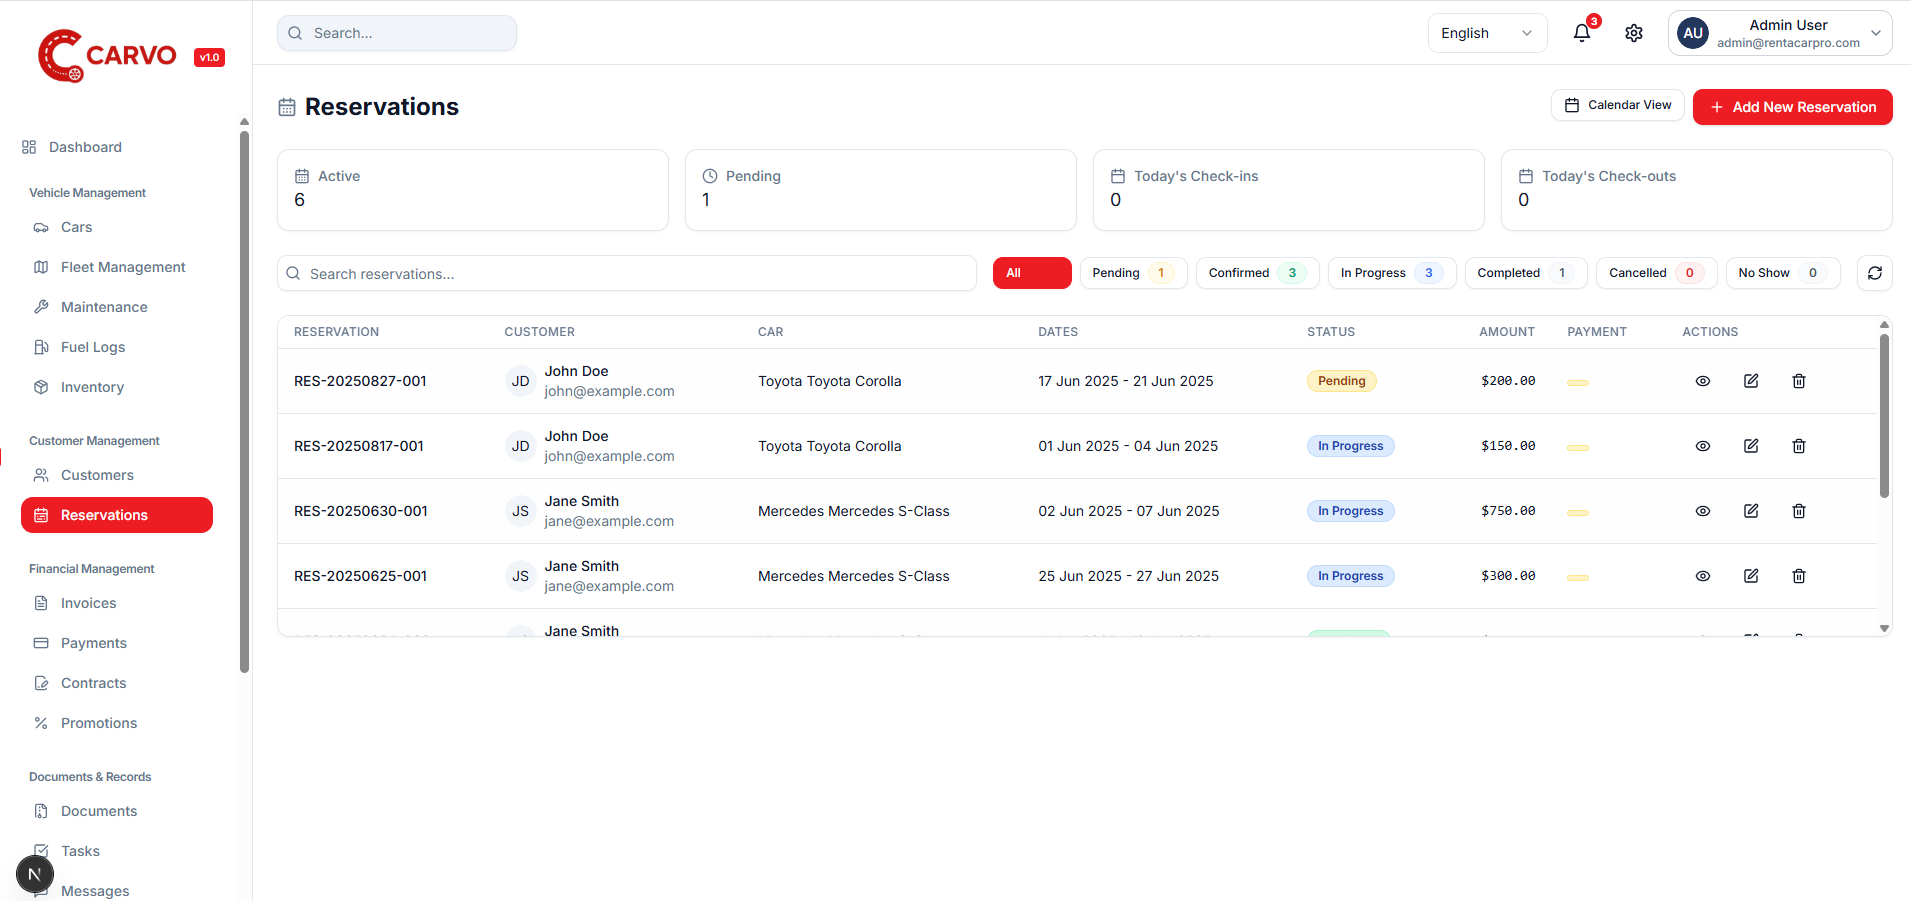This screenshot has width=1911, height=901.
Task: Delete reservation RES-20250827-001 using trash icon
Action: click(1798, 381)
